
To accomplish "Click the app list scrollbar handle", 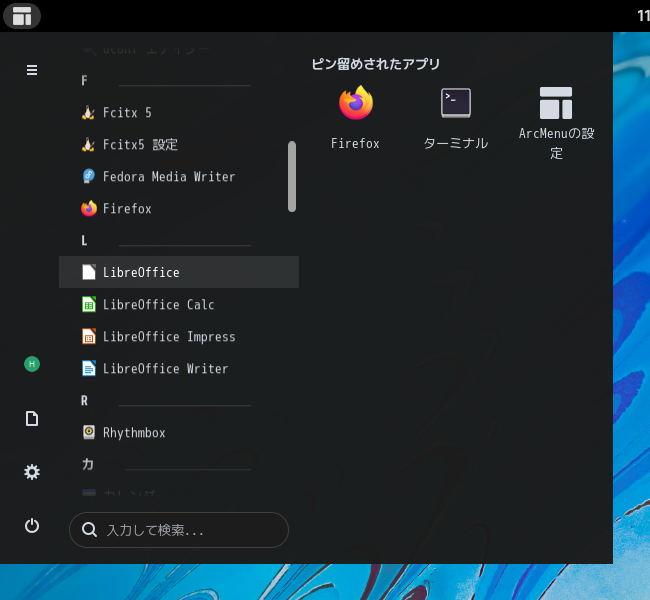I will [x=292, y=177].
